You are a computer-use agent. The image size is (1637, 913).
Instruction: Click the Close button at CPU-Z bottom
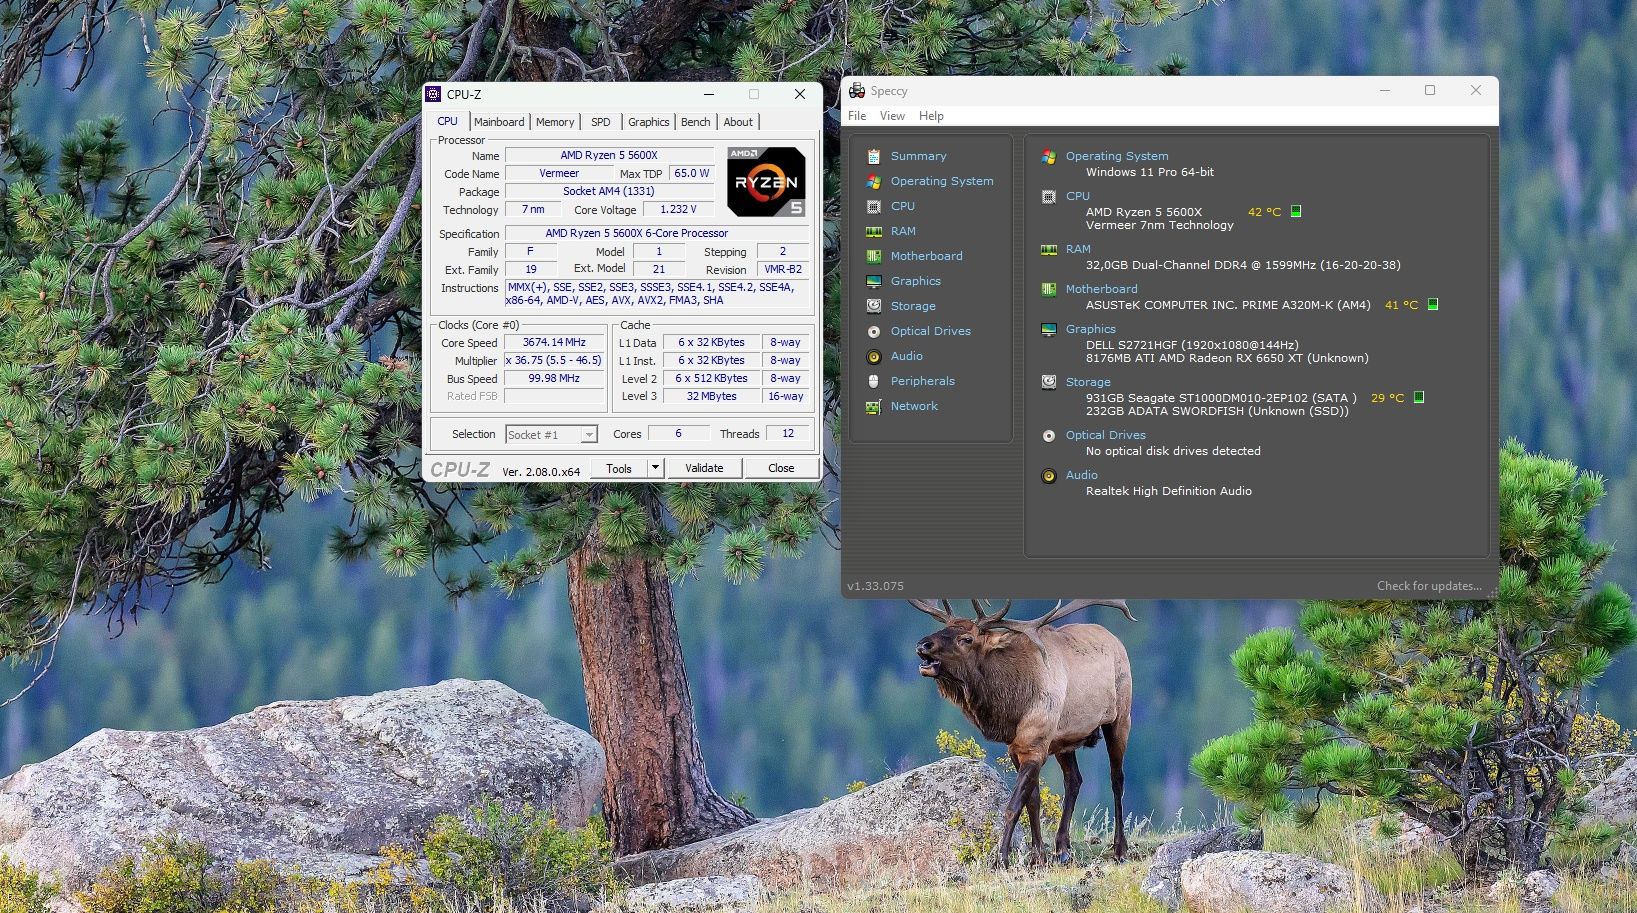click(x=781, y=468)
